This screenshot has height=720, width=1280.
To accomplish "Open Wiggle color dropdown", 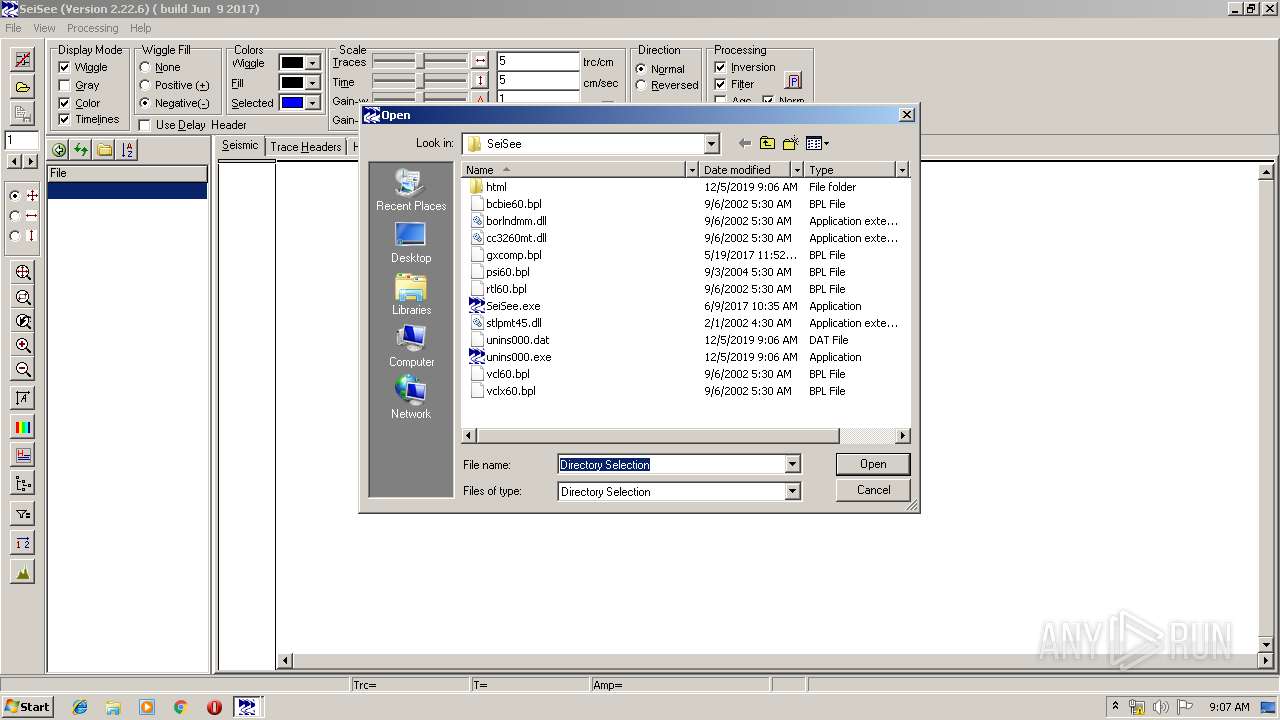I will (313, 62).
